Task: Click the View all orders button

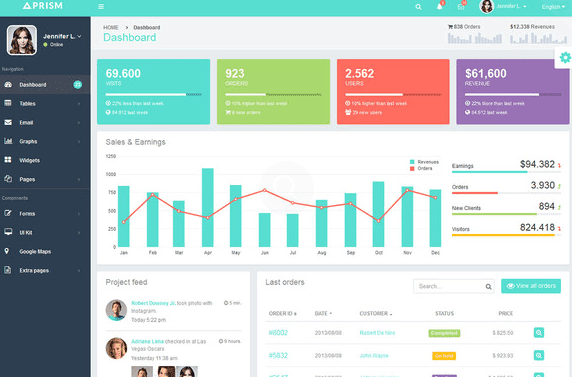Action: click(531, 286)
